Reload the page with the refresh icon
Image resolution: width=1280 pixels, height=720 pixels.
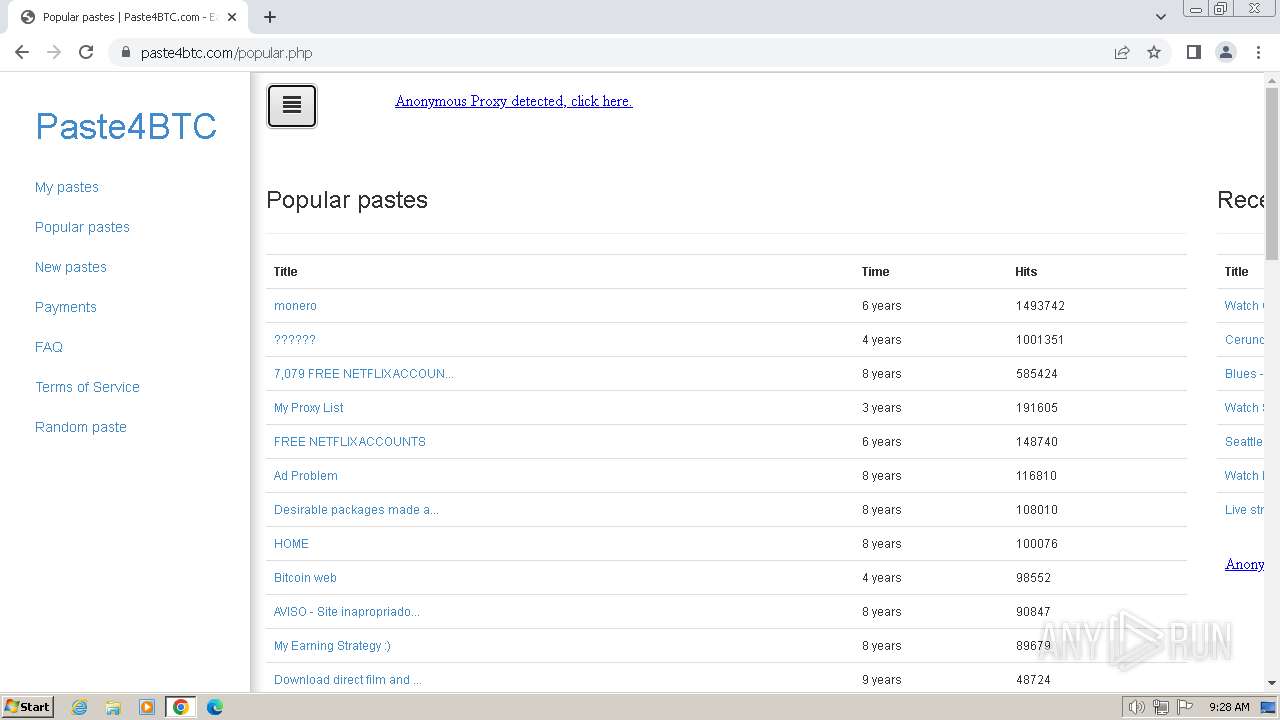tap(86, 52)
